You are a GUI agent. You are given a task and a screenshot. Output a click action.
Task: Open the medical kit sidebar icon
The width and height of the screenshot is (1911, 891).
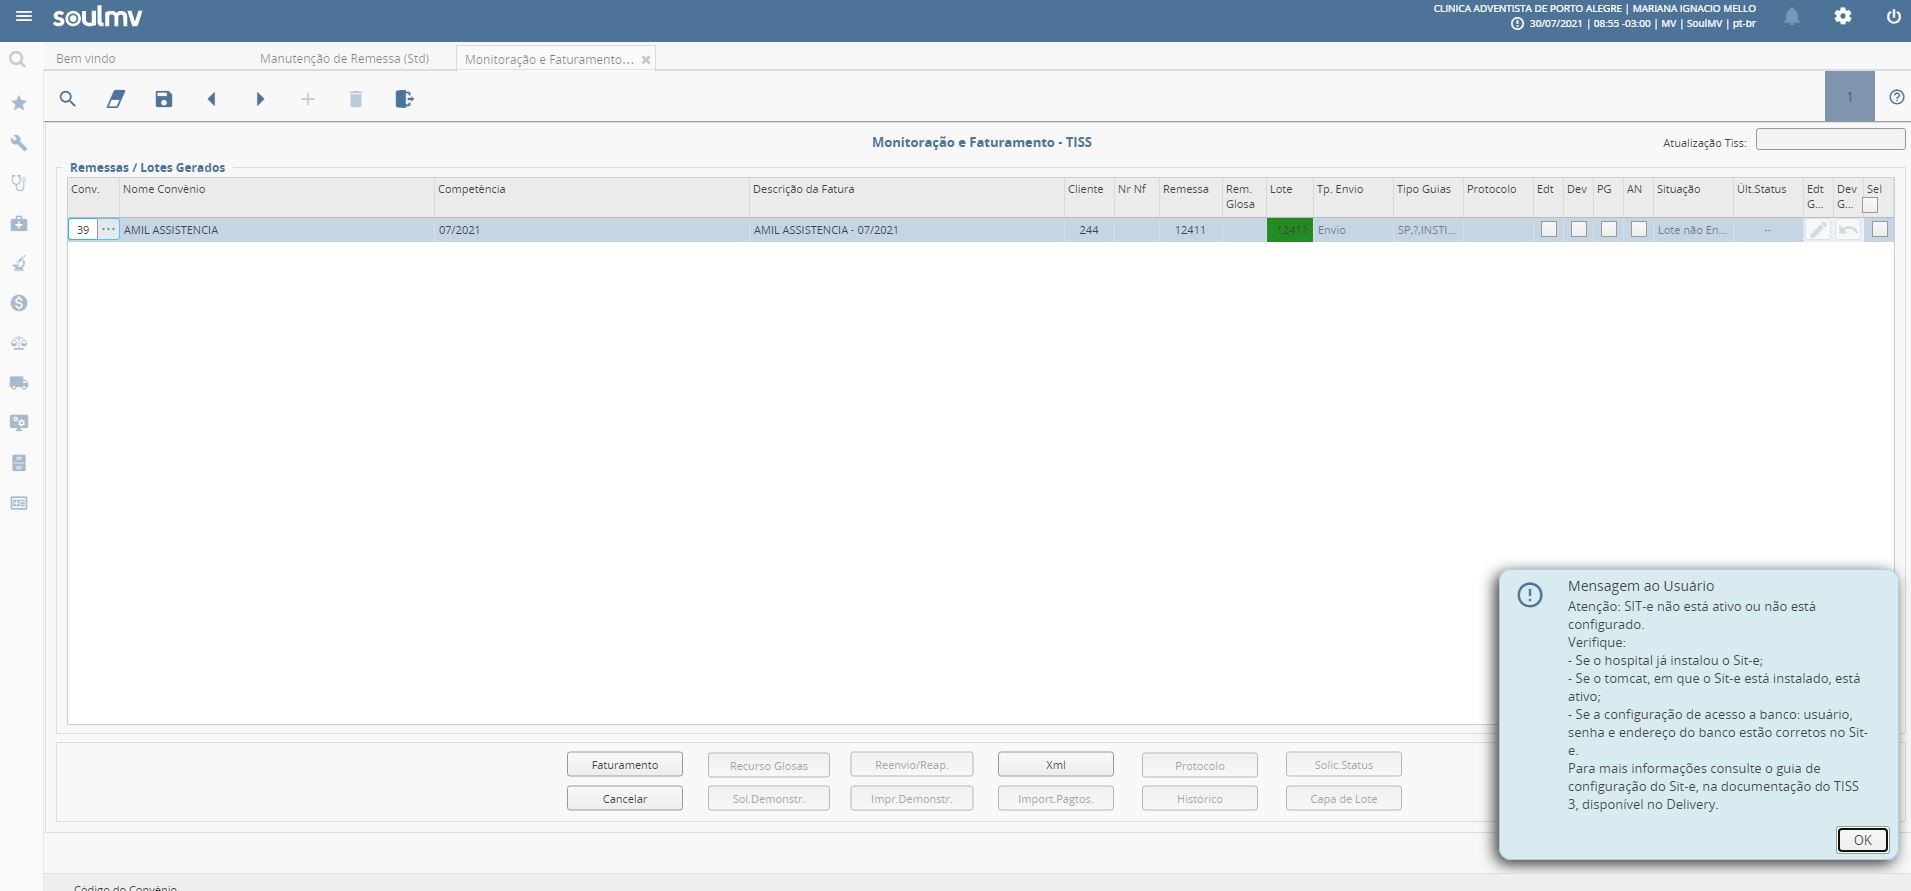[x=18, y=223]
